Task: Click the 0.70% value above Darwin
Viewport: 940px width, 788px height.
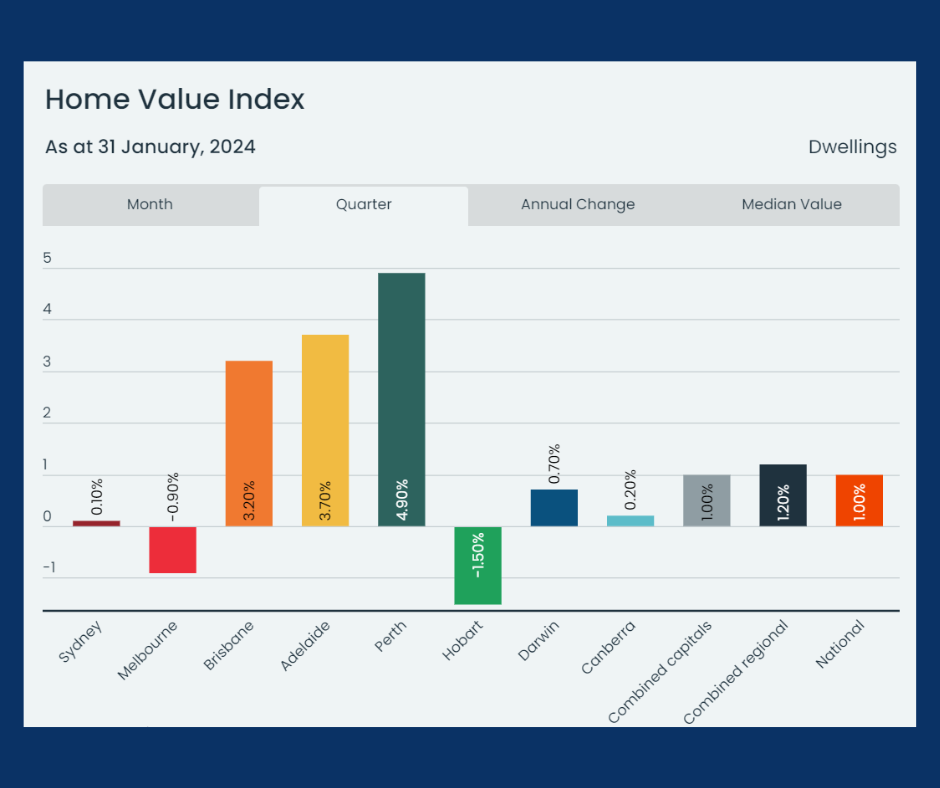Action: [x=554, y=464]
